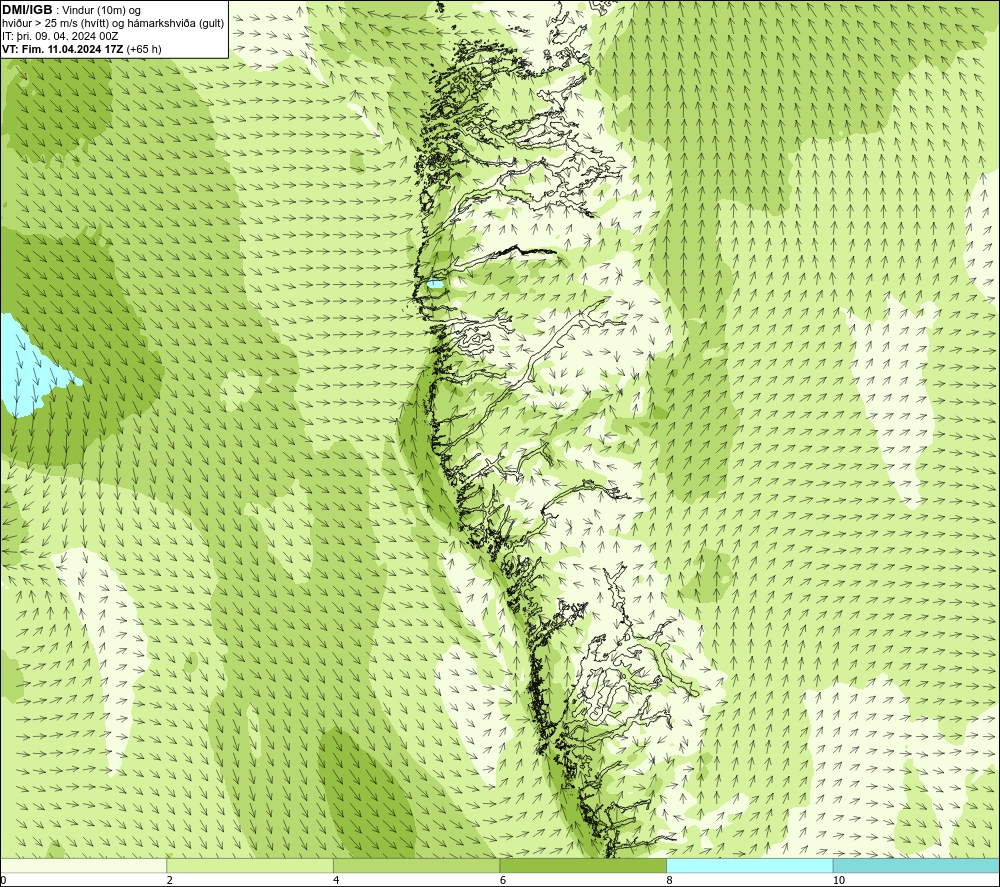
Task: Select the light green 2–4 legend swatch
Action: [x=250, y=865]
